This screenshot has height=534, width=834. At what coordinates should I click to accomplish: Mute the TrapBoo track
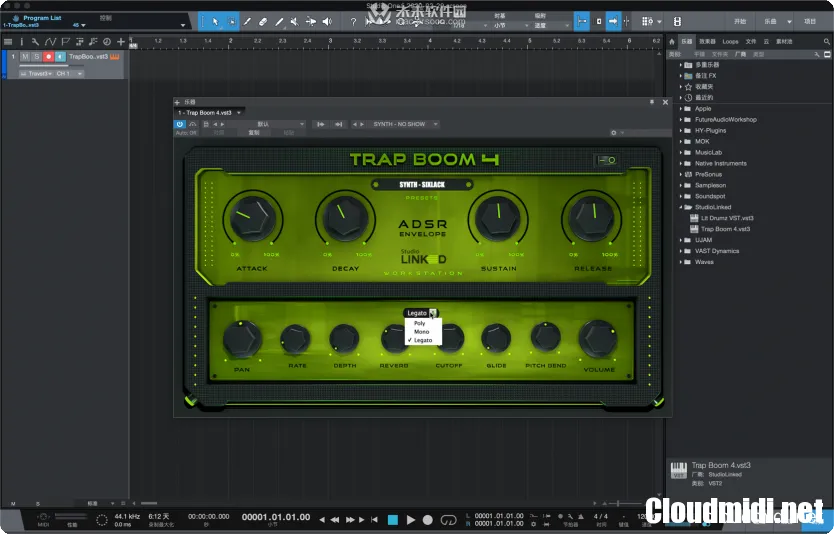(24, 57)
